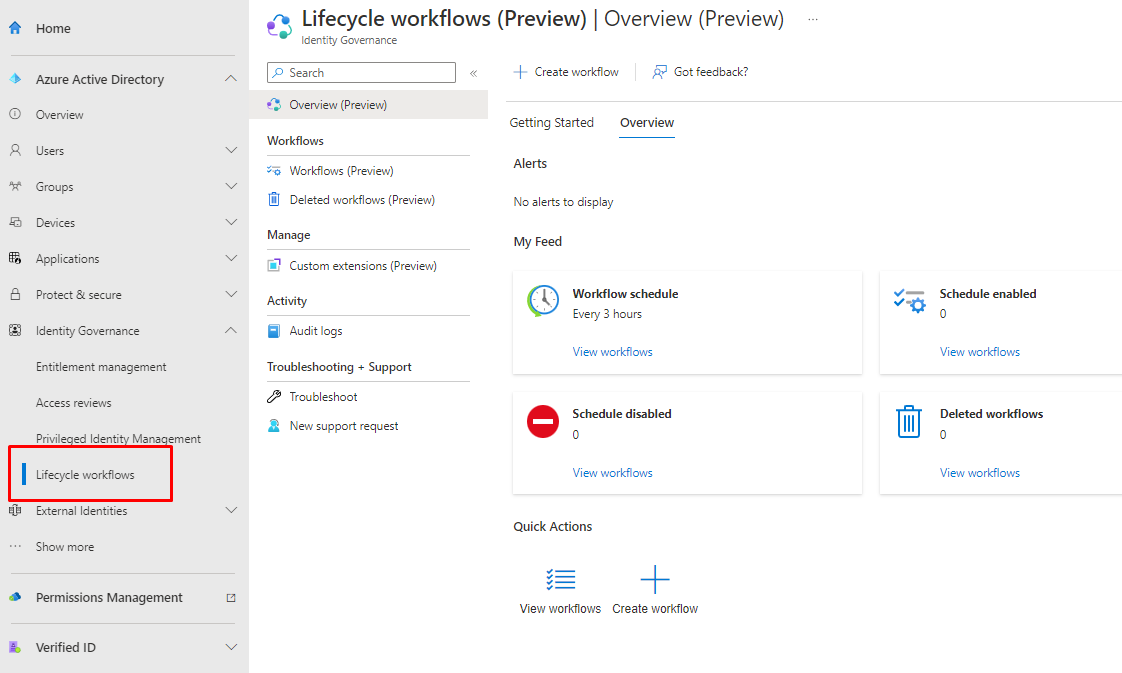Select Audit logs in Activity section
1122x673 pixels.
pyautogui.click(x=315, y=331)
